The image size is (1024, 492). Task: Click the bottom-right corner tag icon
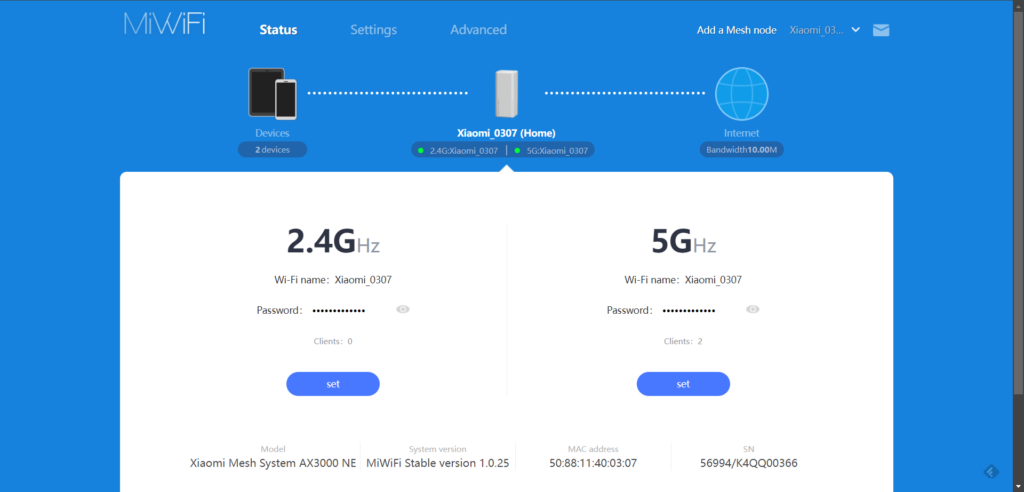pyautogui.click(x=991, y=472)
